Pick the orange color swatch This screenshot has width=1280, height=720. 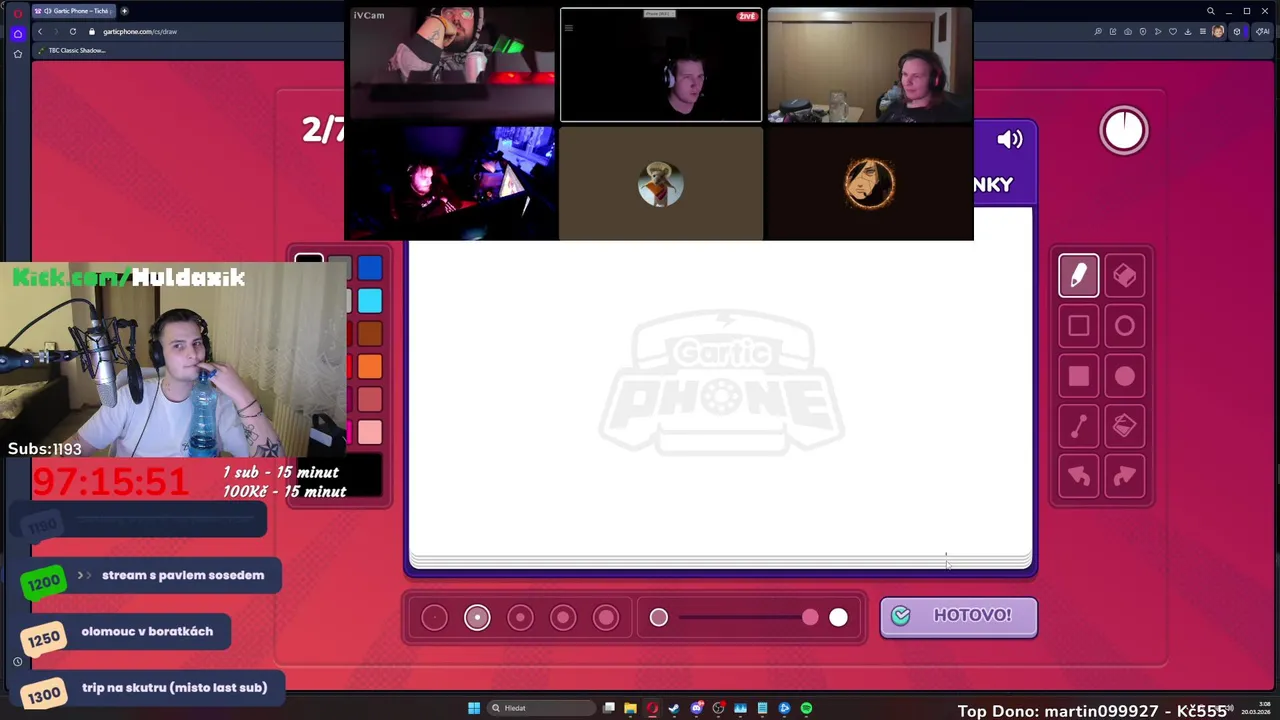pos(370,367)
